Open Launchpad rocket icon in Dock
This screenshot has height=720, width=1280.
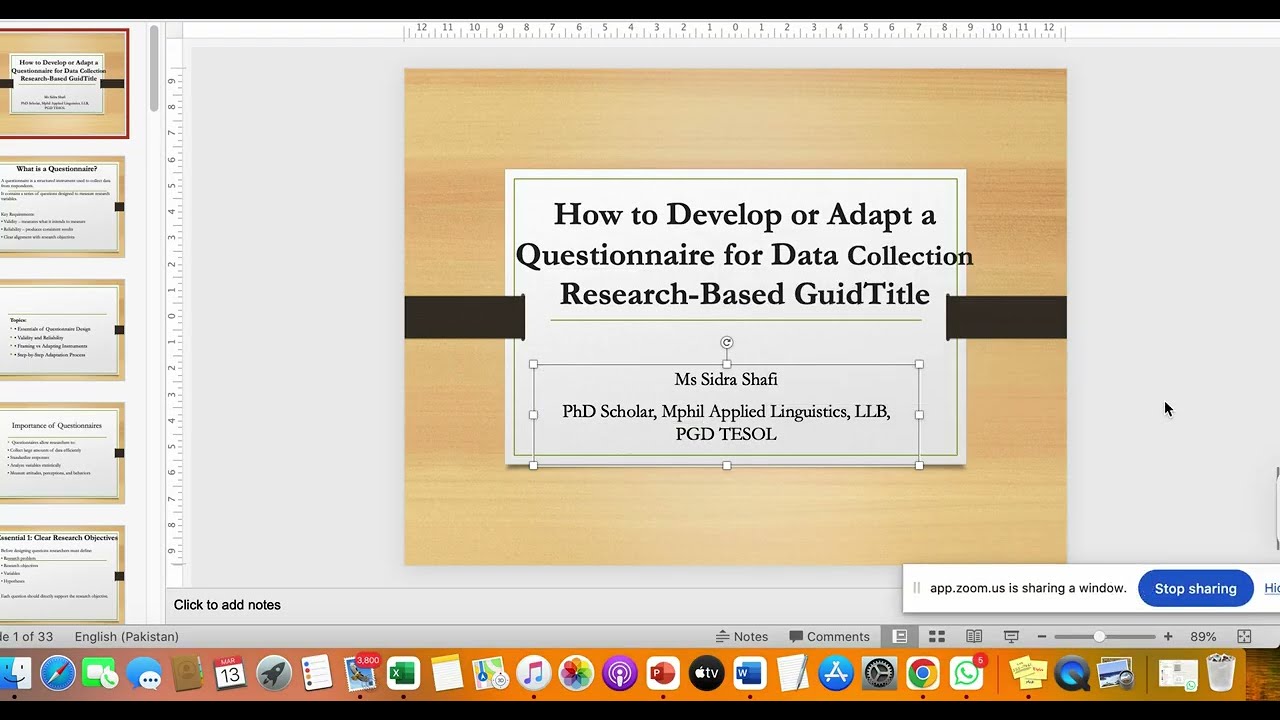tap(274, 673)
